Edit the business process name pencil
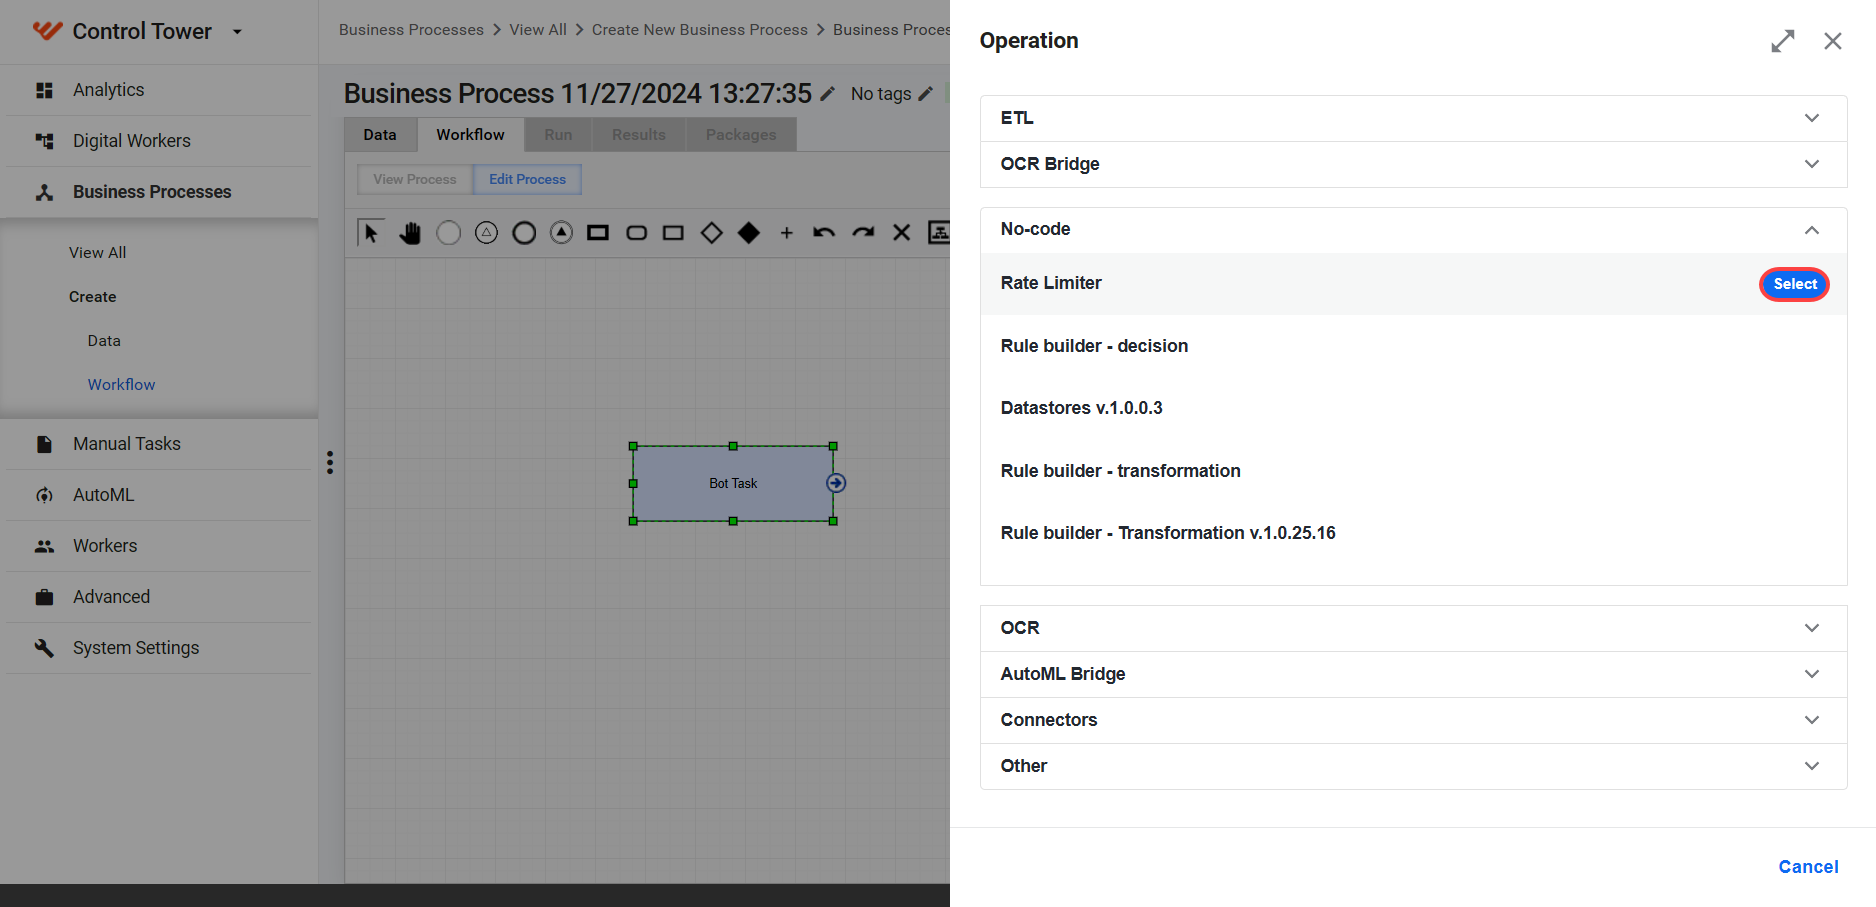The image size is (1876, 907). 828,94
